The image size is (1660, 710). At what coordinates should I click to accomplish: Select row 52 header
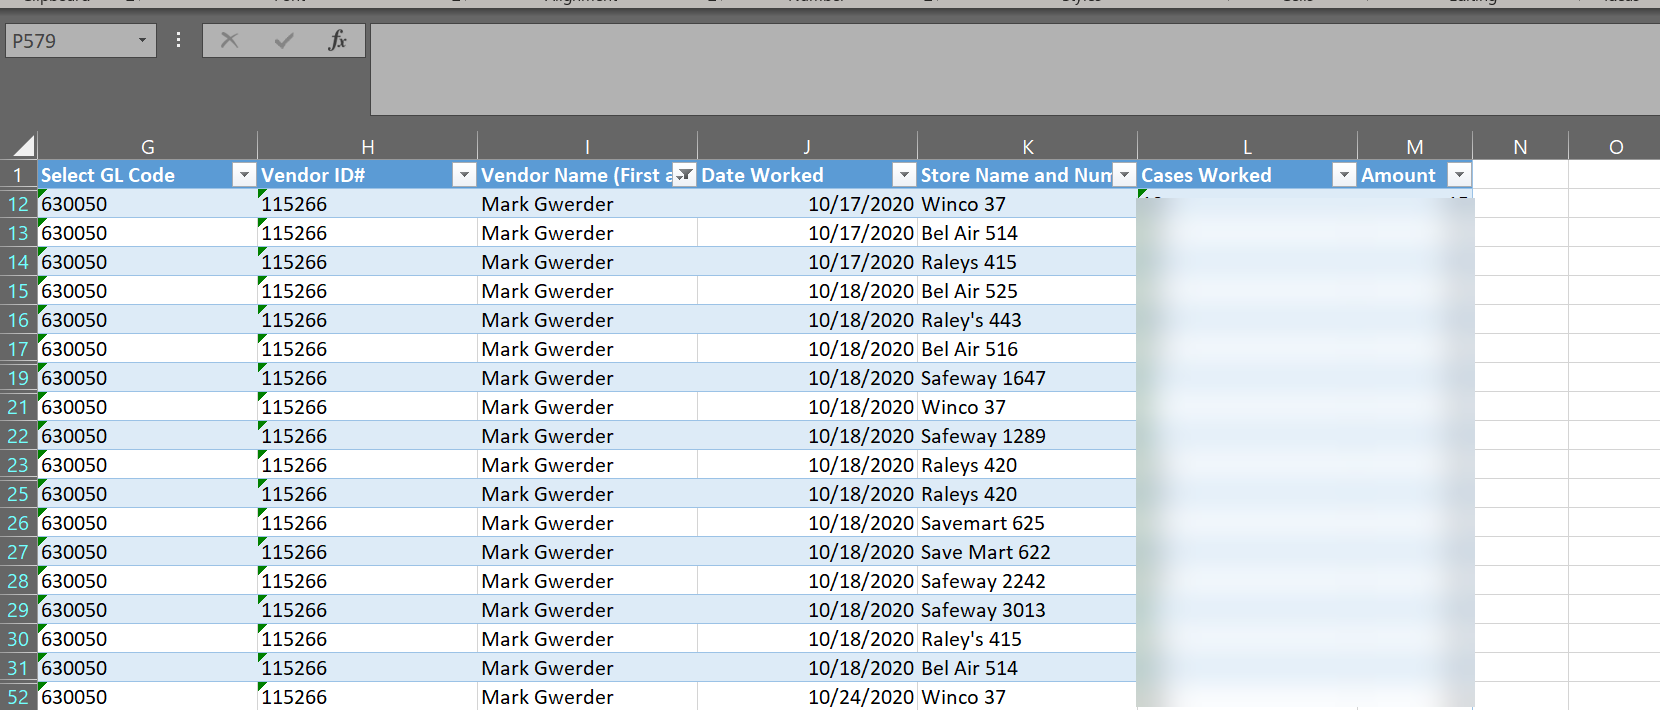[18, 697]
